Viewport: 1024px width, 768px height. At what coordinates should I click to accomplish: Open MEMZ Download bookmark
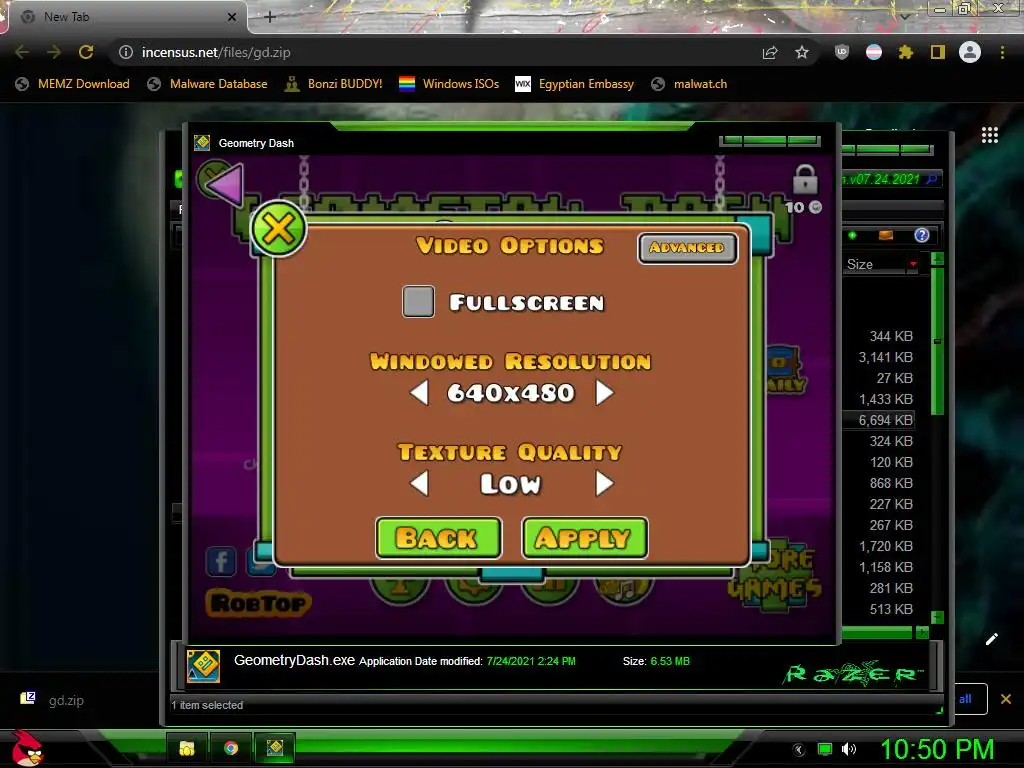click(72, 84)
